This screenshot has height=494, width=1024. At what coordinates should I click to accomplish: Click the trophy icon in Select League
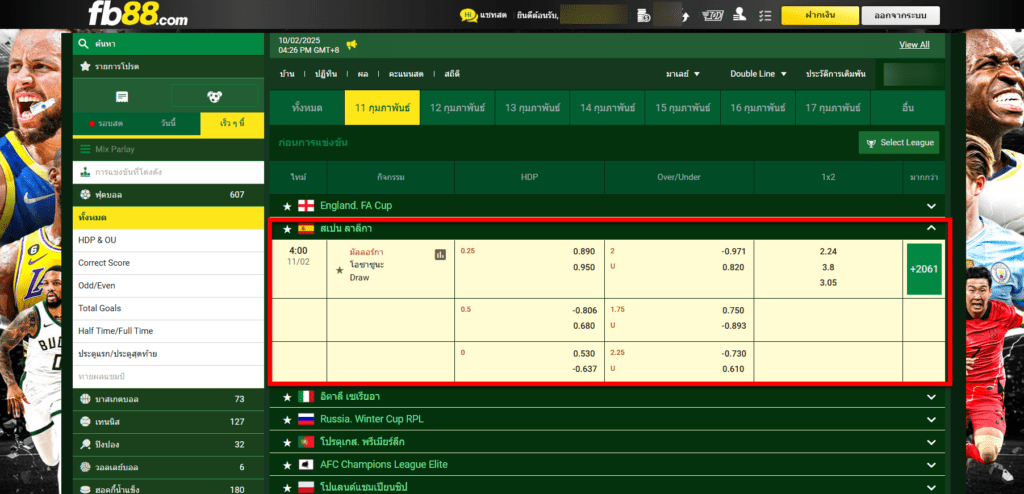(871, 143)
